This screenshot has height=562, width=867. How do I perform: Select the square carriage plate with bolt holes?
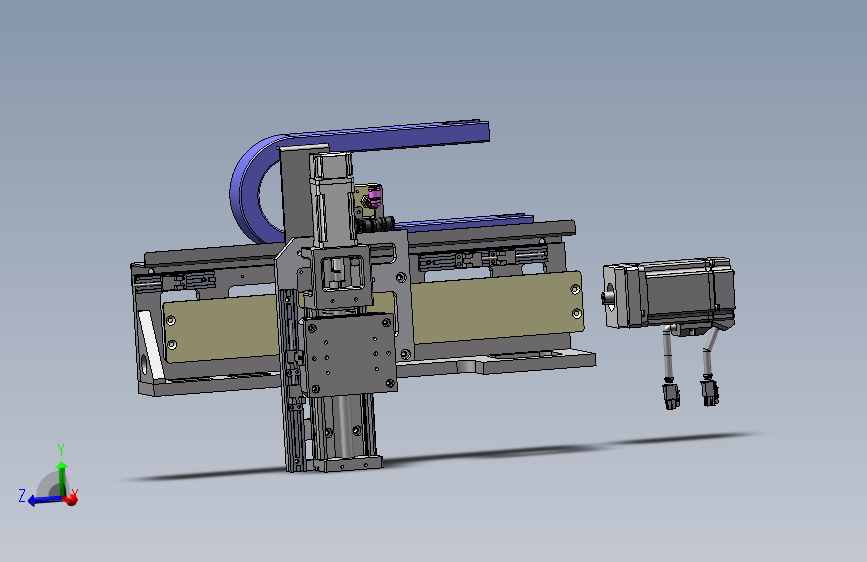(x=350, y=353)
